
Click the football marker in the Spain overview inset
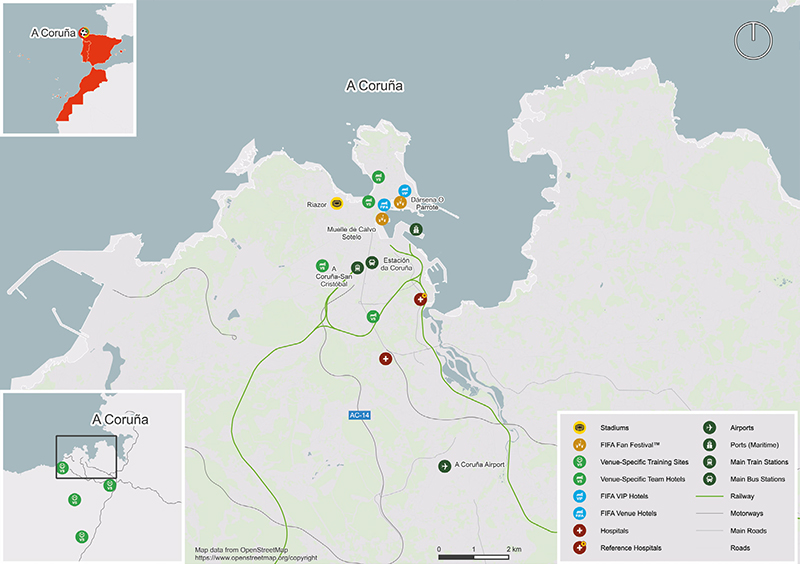(85, 33)
